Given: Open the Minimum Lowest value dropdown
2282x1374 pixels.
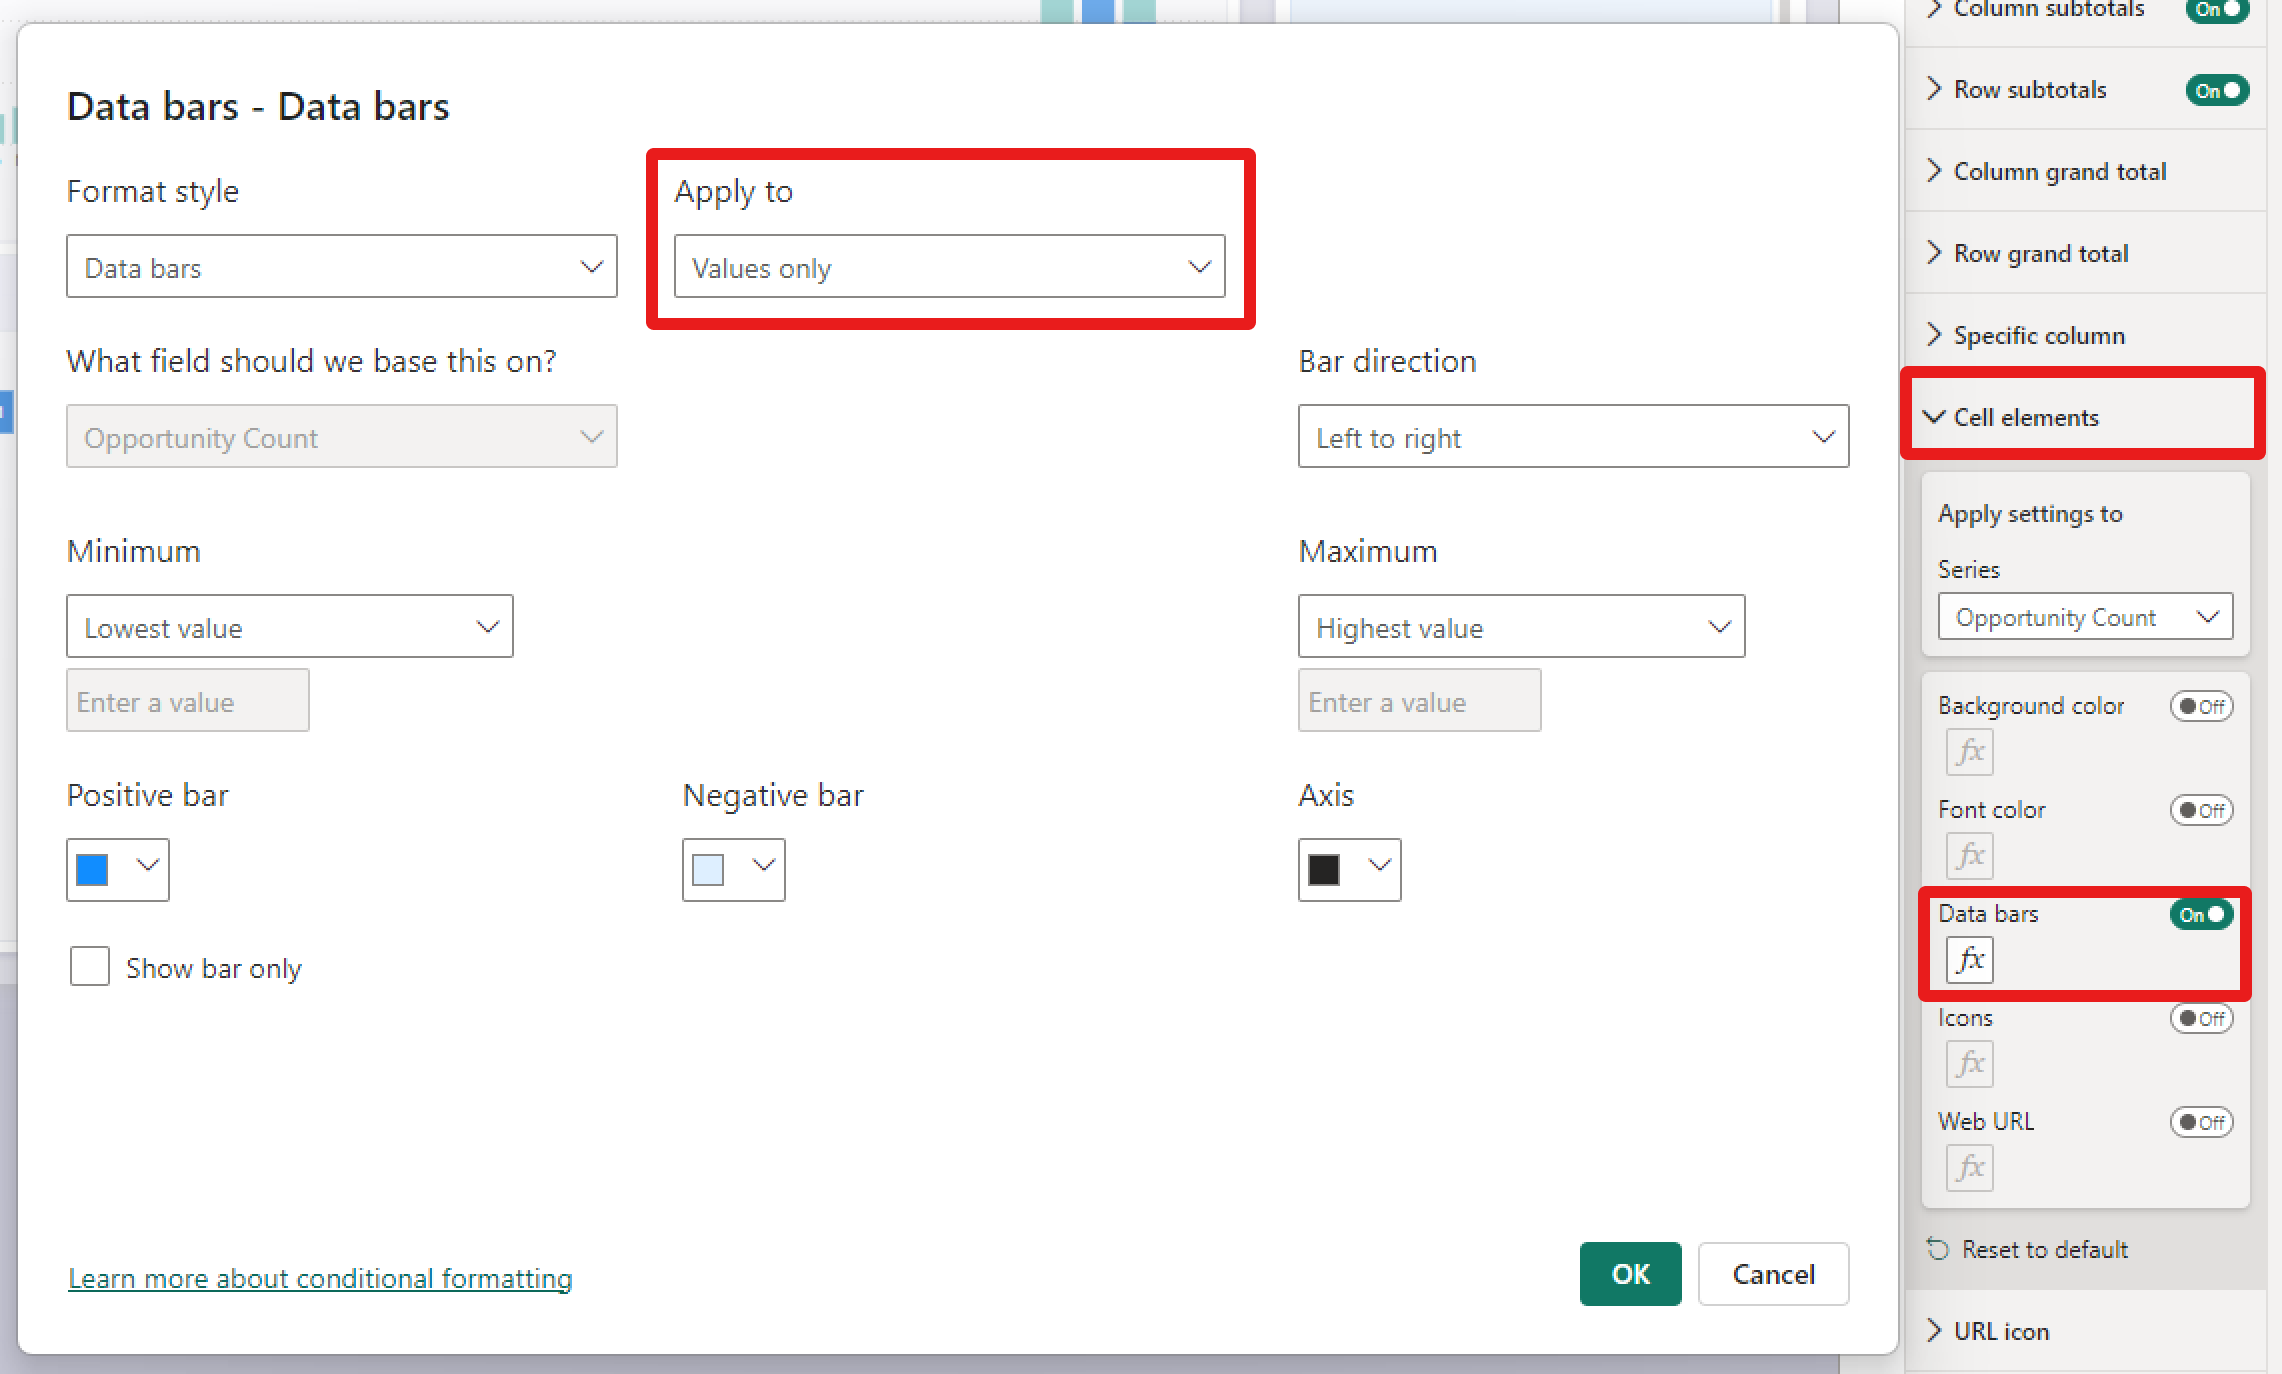Looking at the screenshot, I should coord(289,627).
